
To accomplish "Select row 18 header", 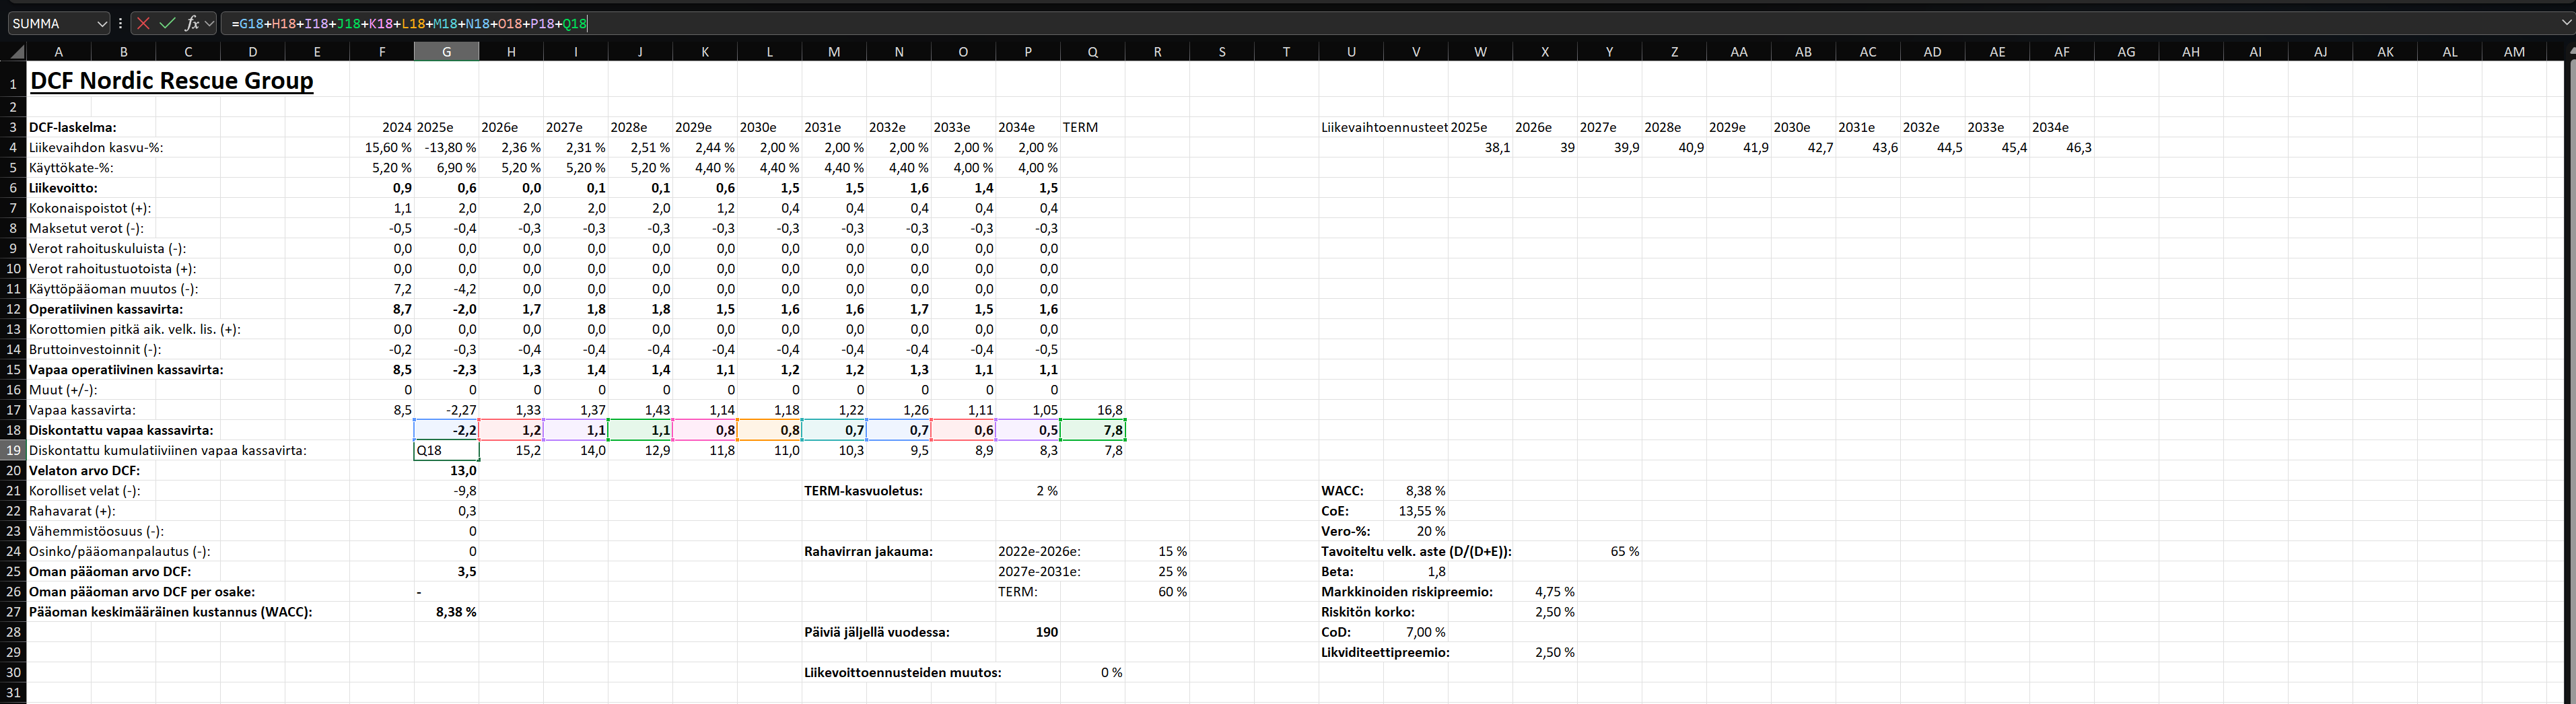I will 14,430.
